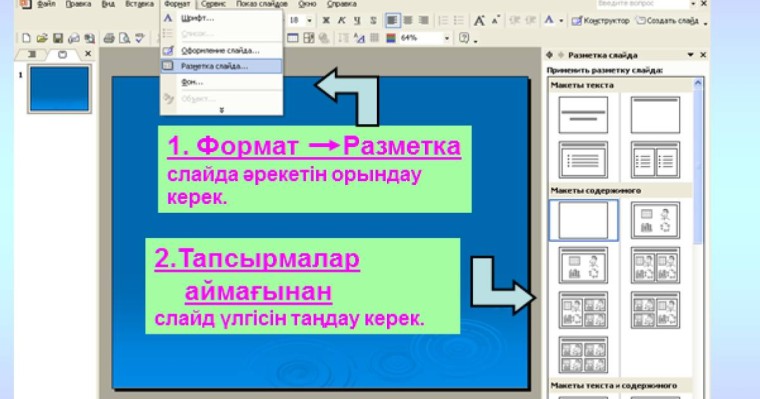The height and width of the screenshot is (399, 760).
Task: Select the single Content layout thumbnail
Action: [655, 221]
